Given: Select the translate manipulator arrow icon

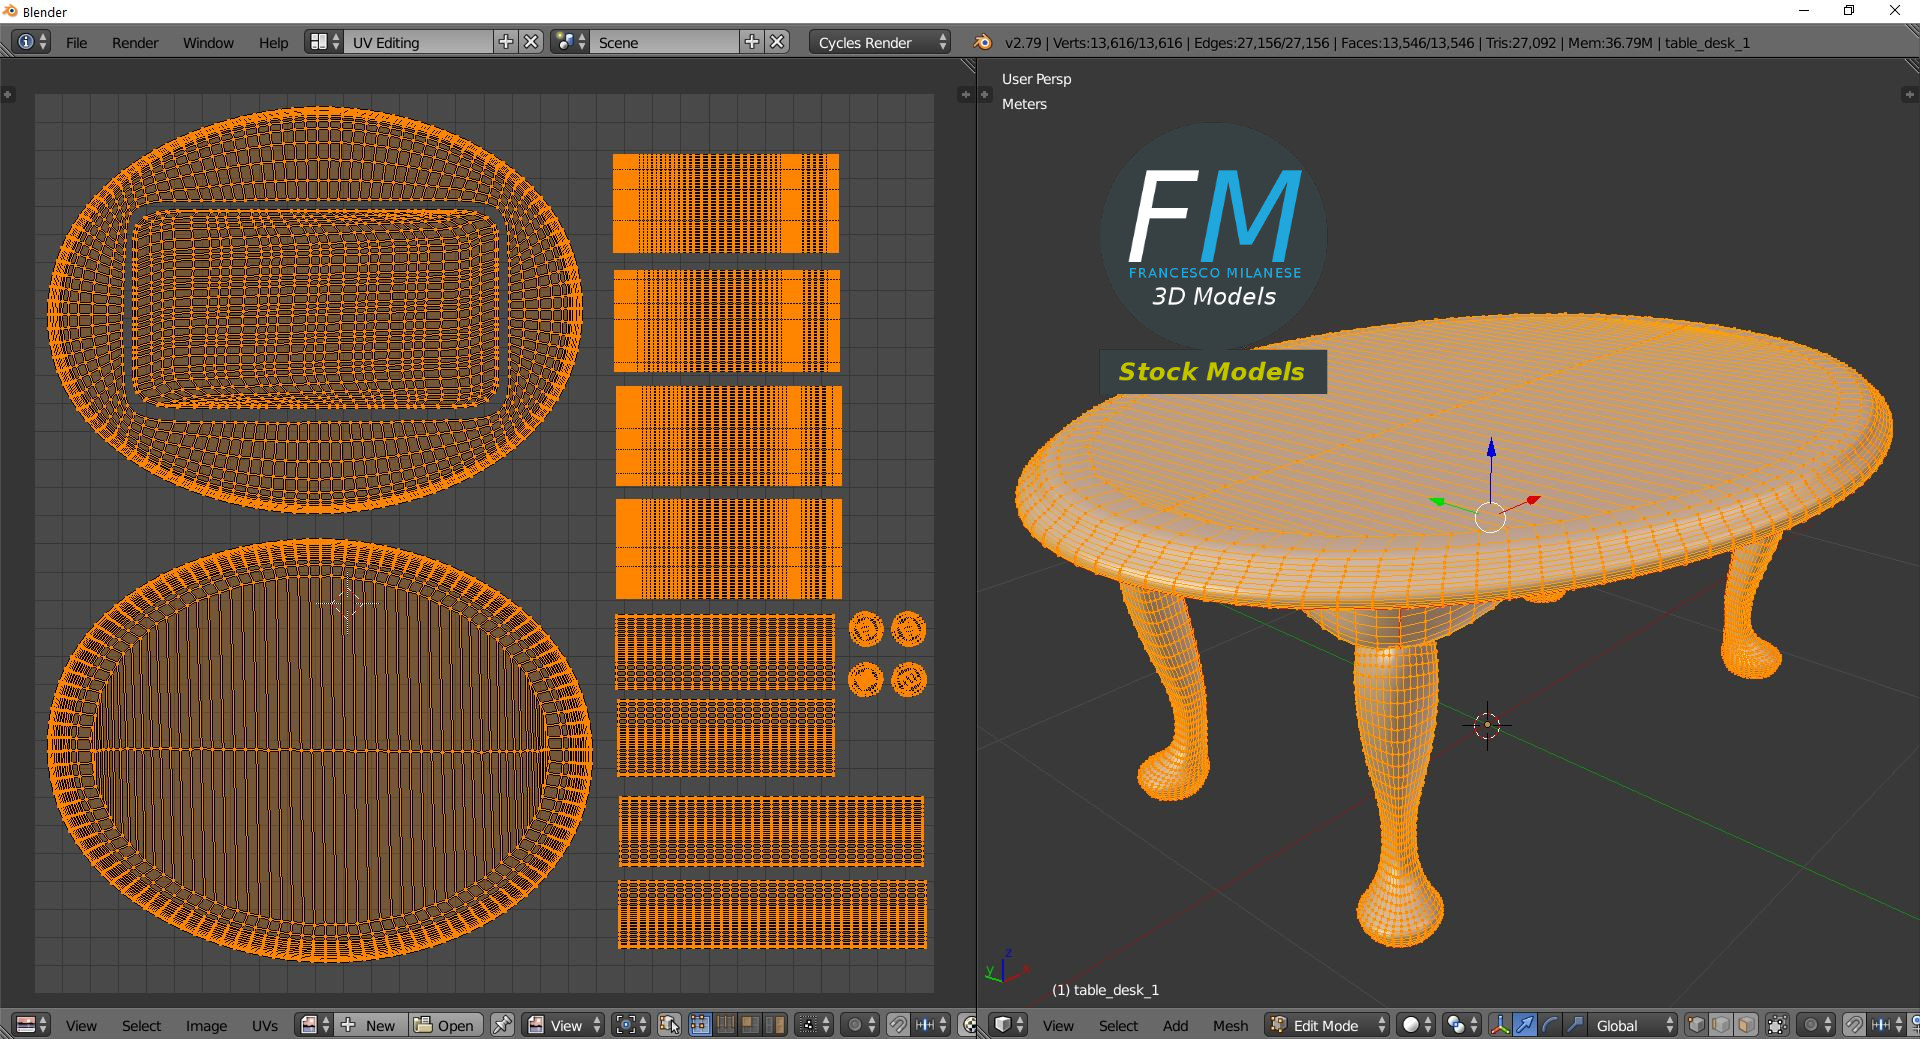Looking at the screenshot, I should pyautogui.click(x=1524, y=1025).
